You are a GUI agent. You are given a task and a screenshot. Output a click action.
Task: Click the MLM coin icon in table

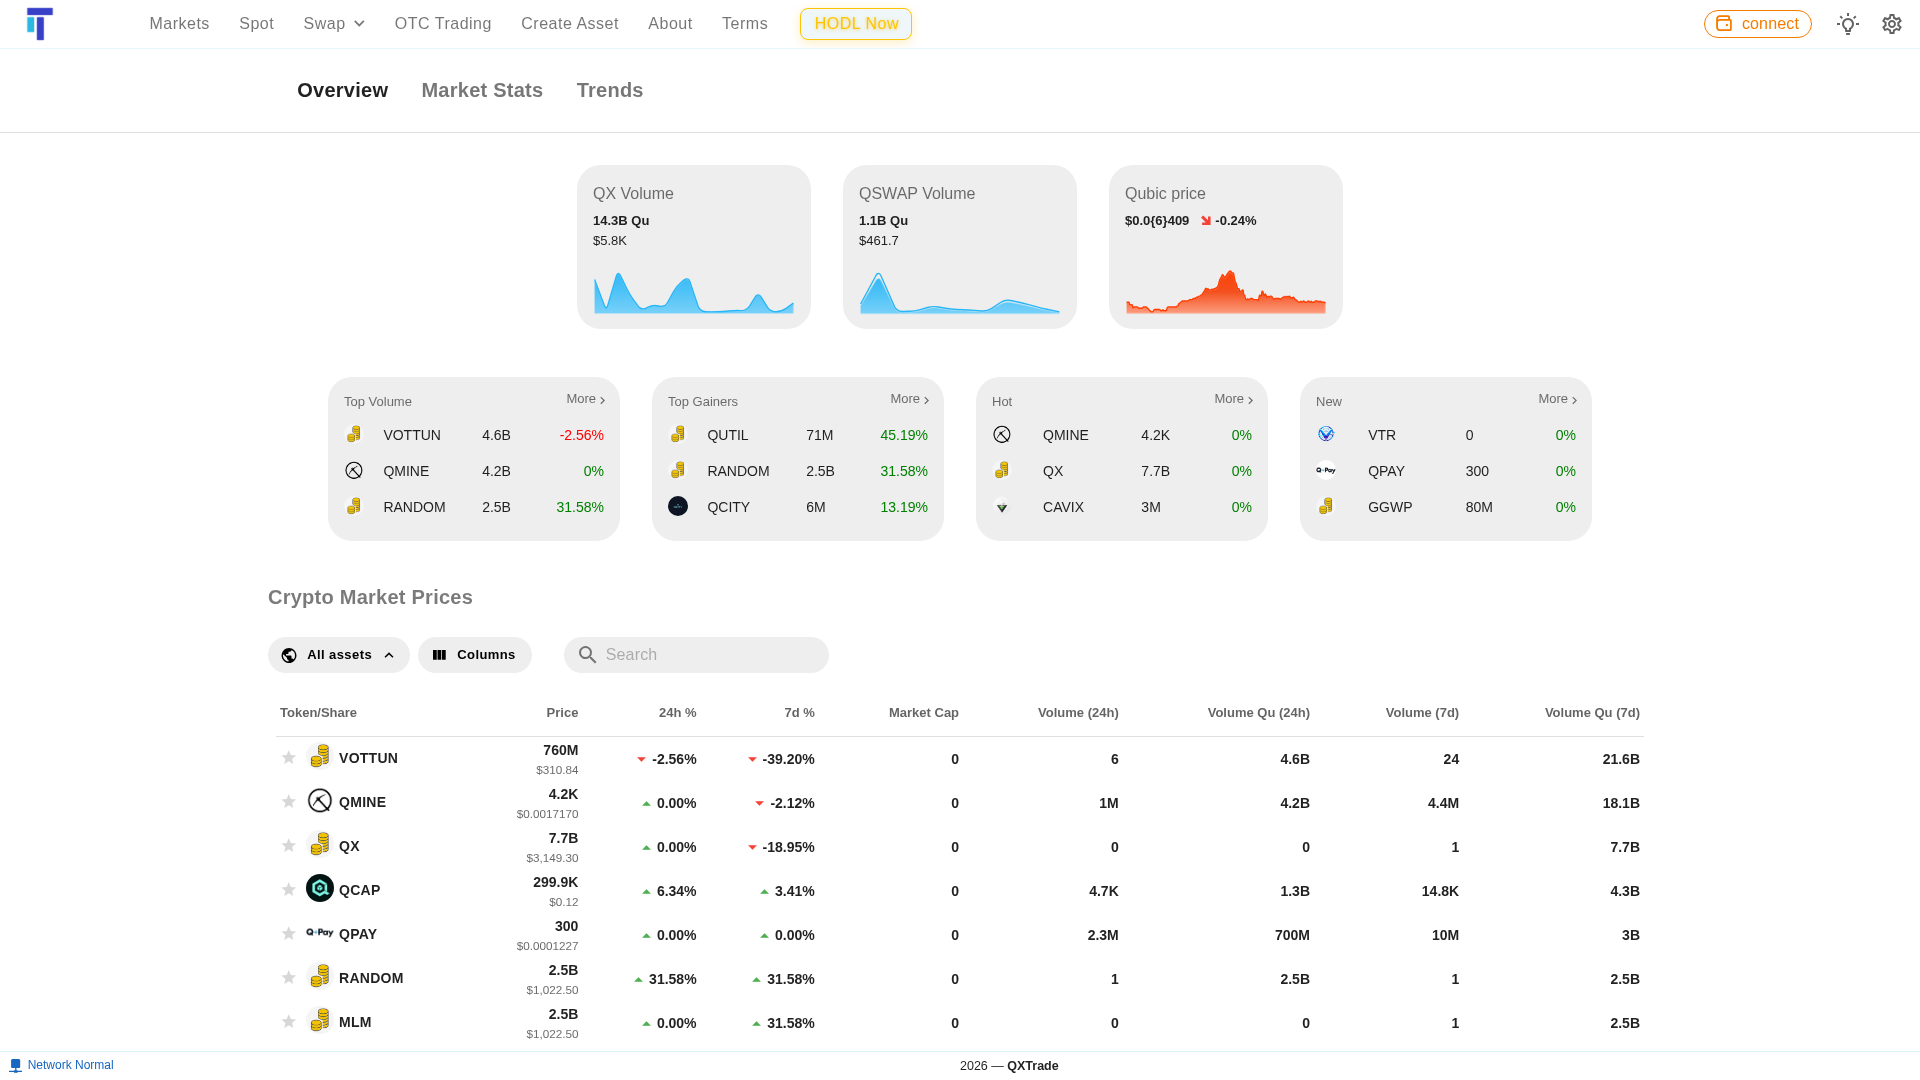point(320,1021)
